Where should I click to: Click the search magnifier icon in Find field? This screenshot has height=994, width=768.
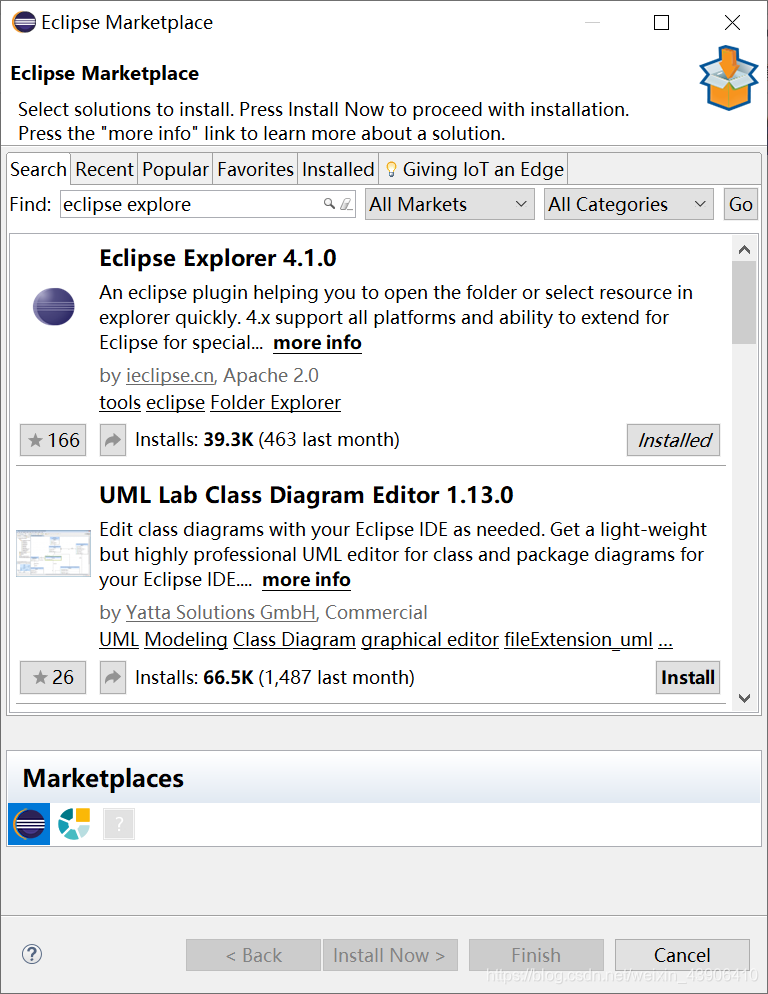(x=329, y=203)
